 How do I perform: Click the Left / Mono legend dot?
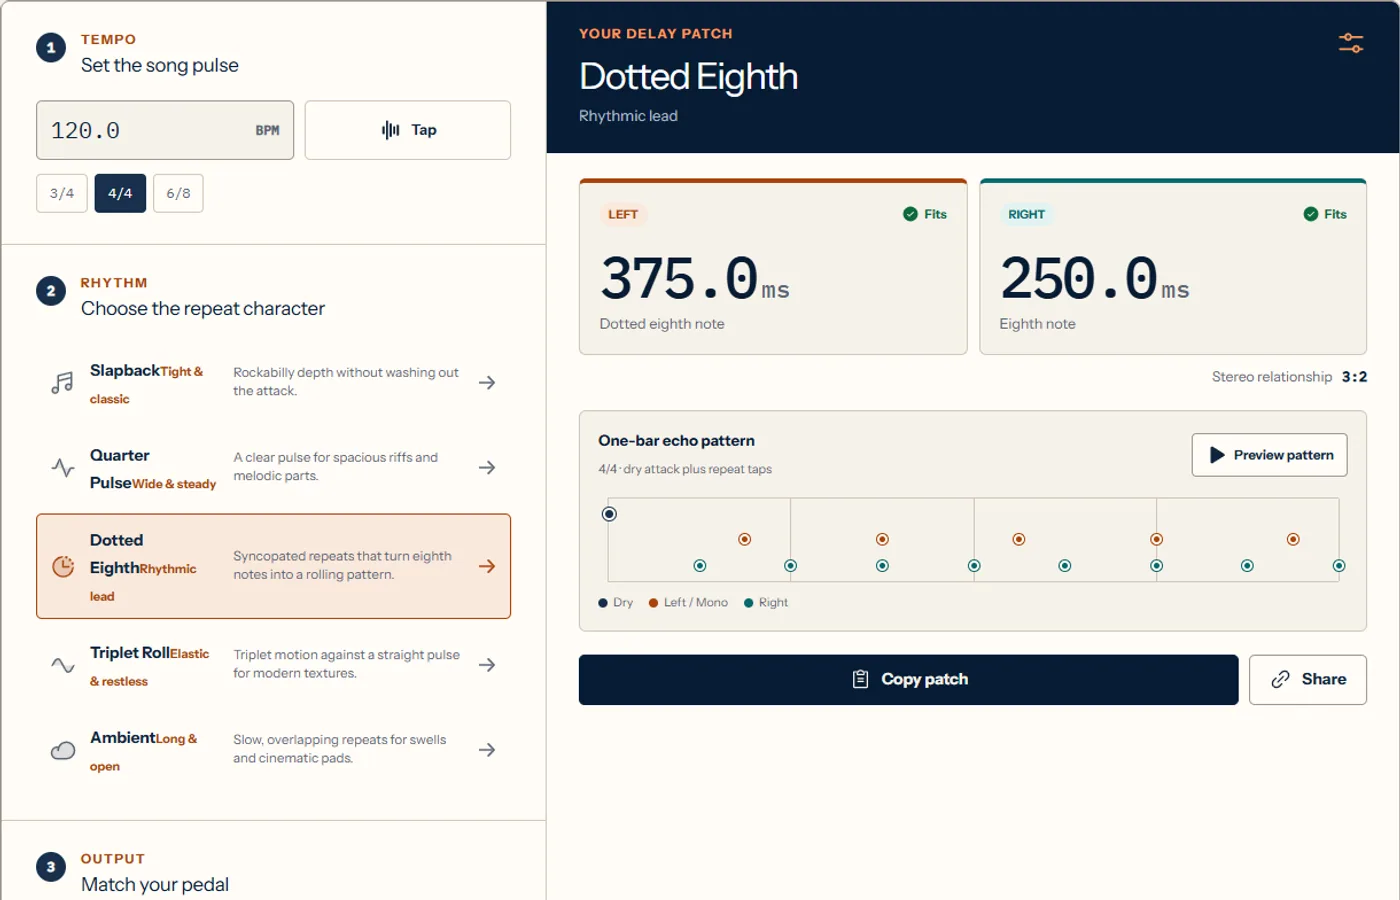(653, 603)
